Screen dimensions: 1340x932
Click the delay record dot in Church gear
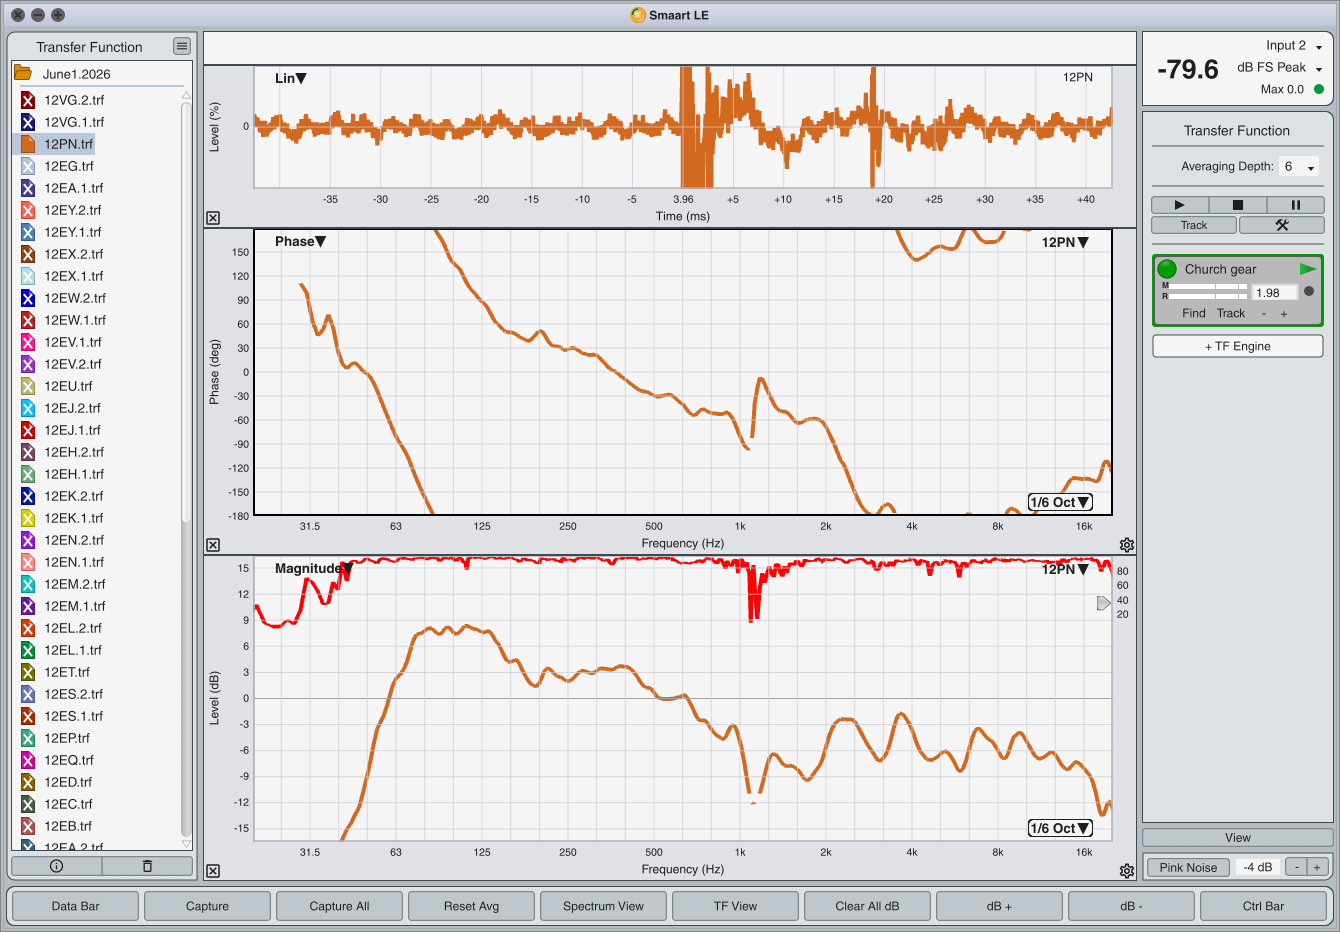tap(1309, 292)
